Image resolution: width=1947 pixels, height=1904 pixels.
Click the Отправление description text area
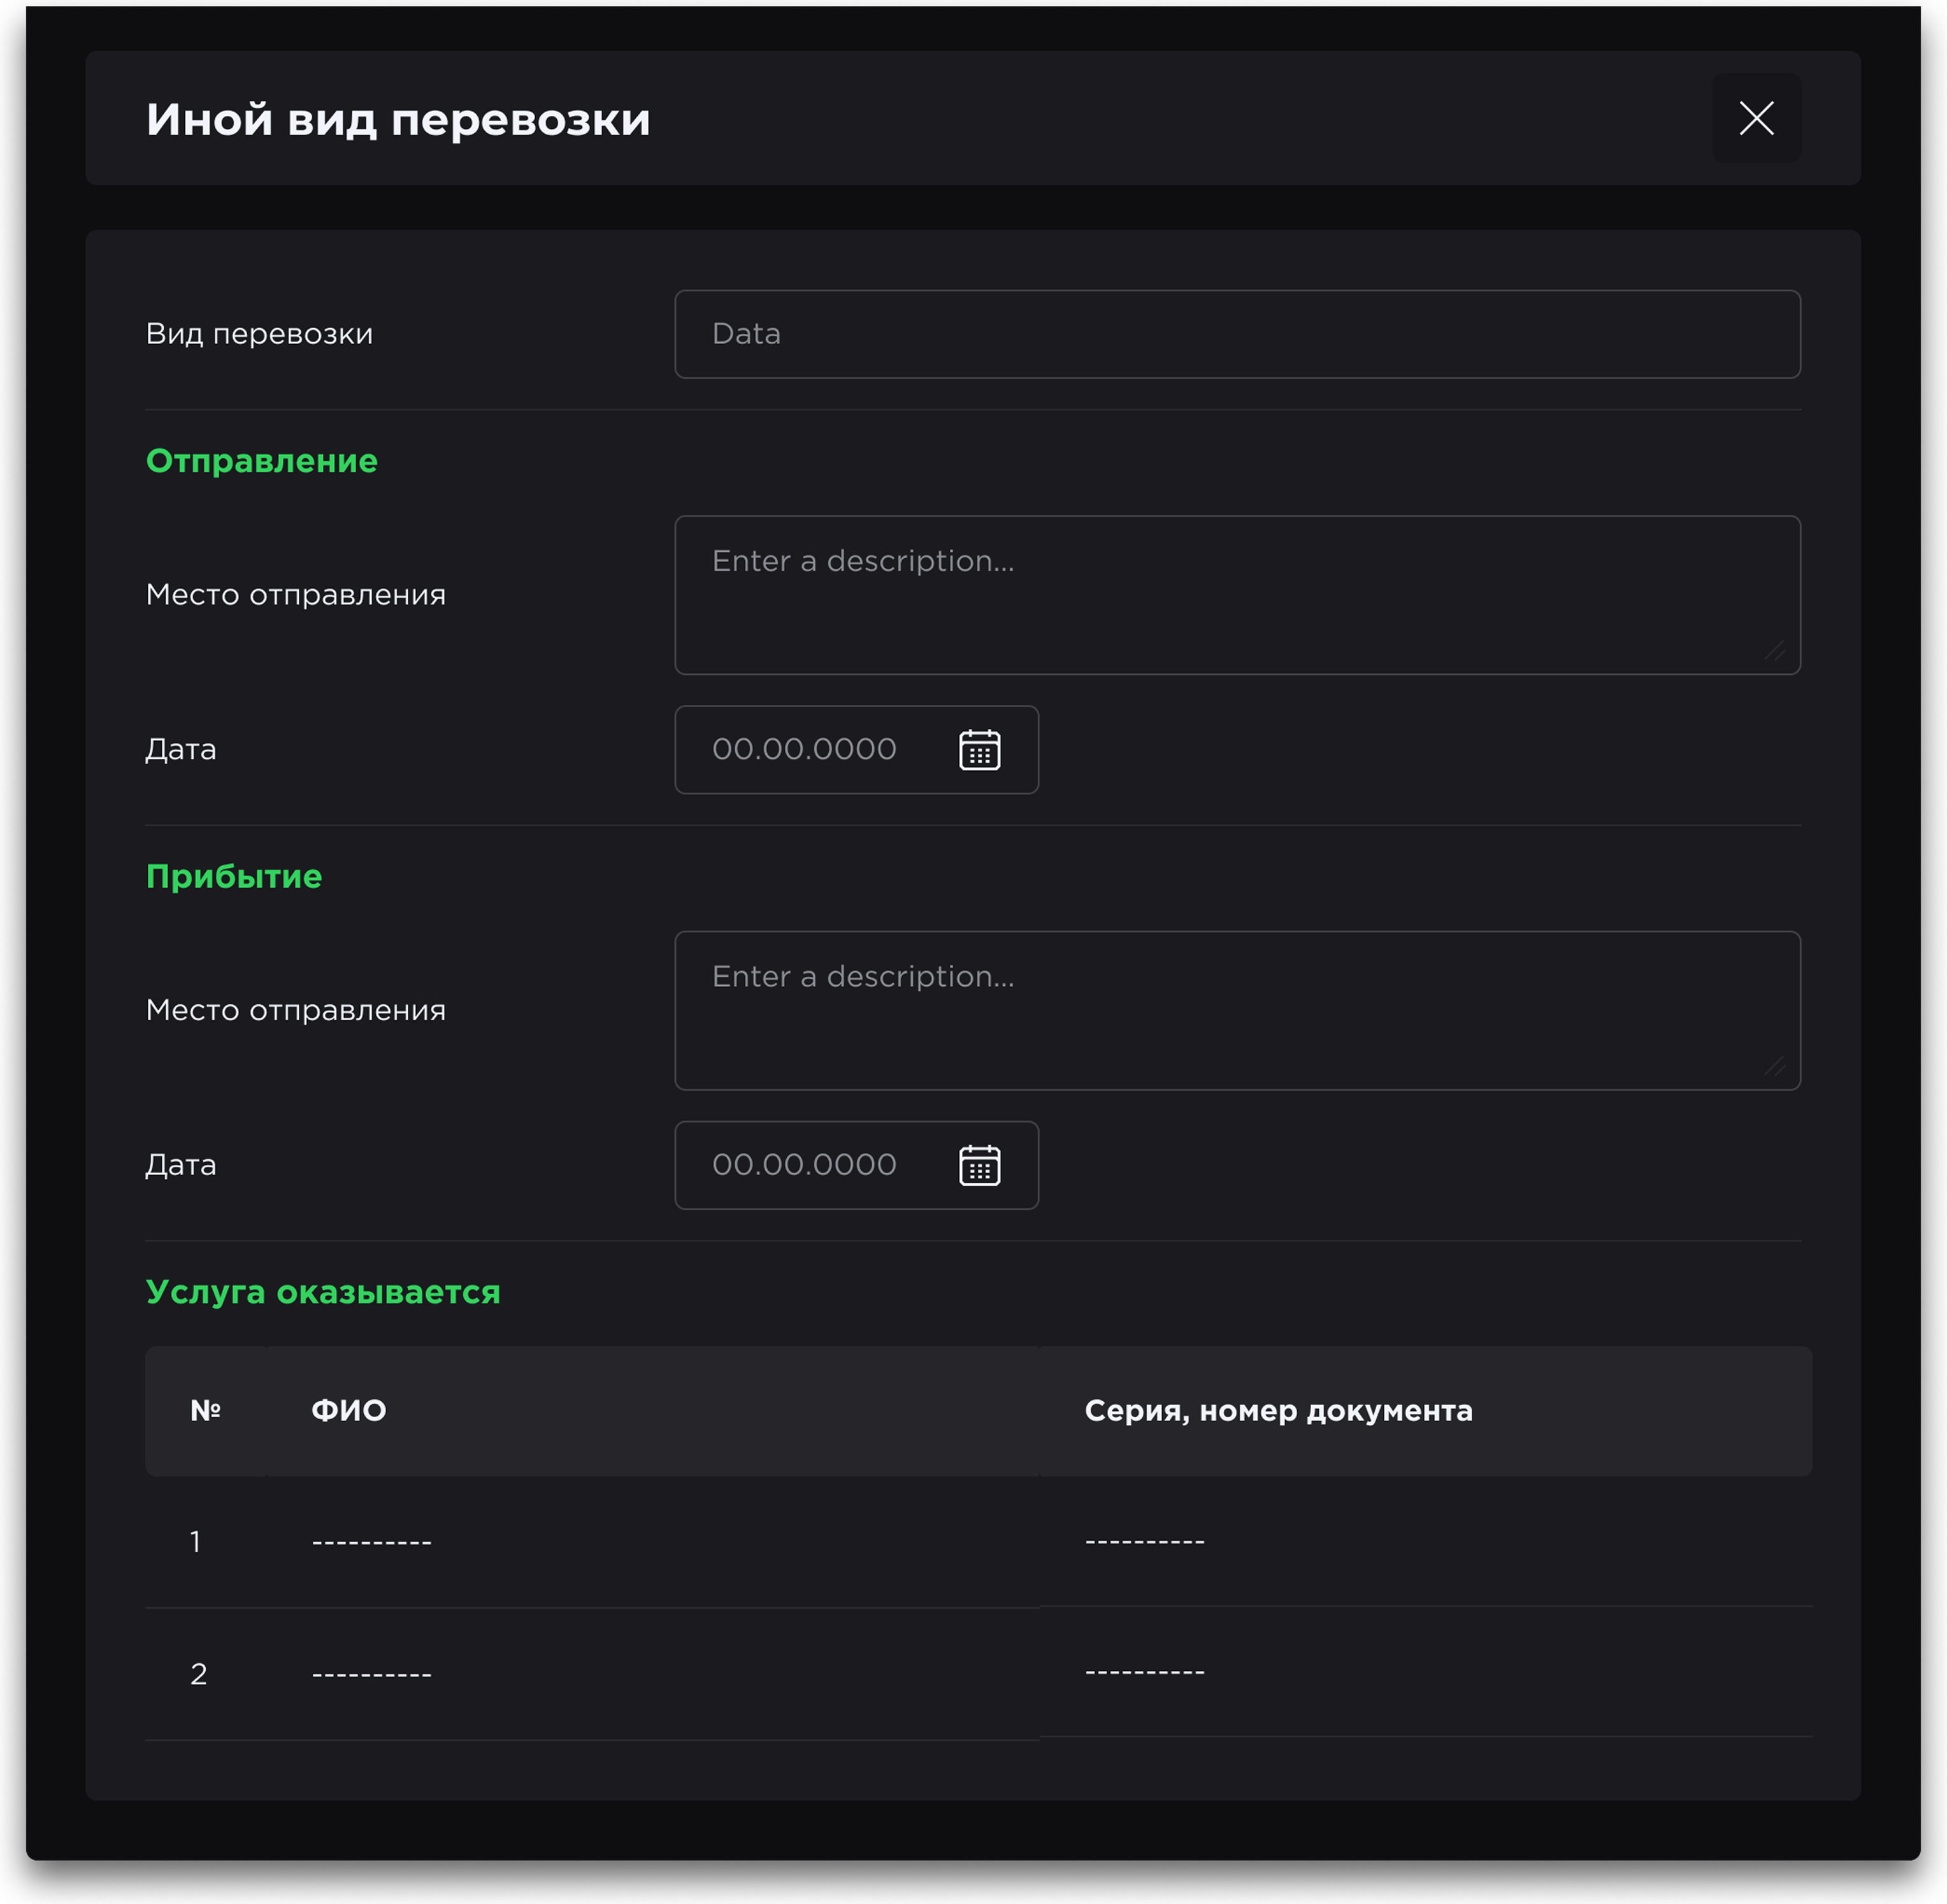1236,595
